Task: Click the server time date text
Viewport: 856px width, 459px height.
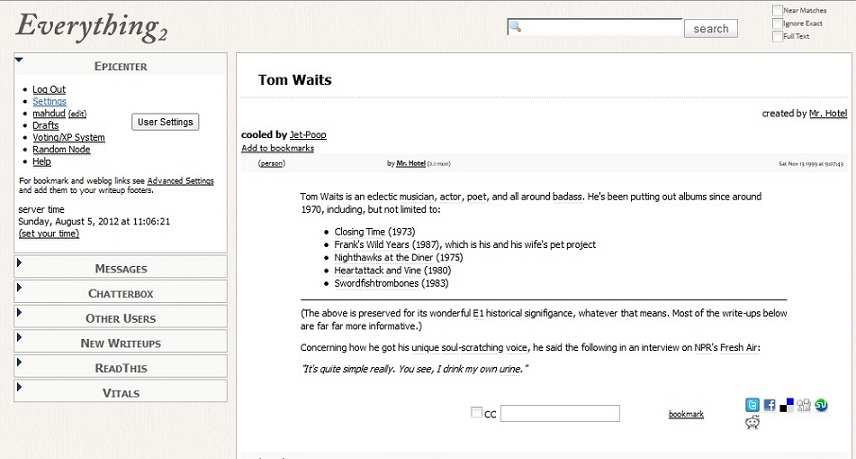Action: click(x=94, y=222)
